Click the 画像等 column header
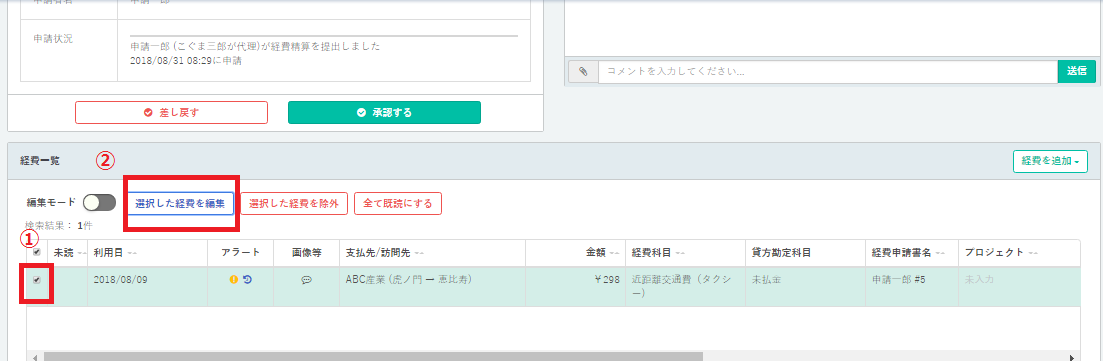 click(x=306, y=253)
